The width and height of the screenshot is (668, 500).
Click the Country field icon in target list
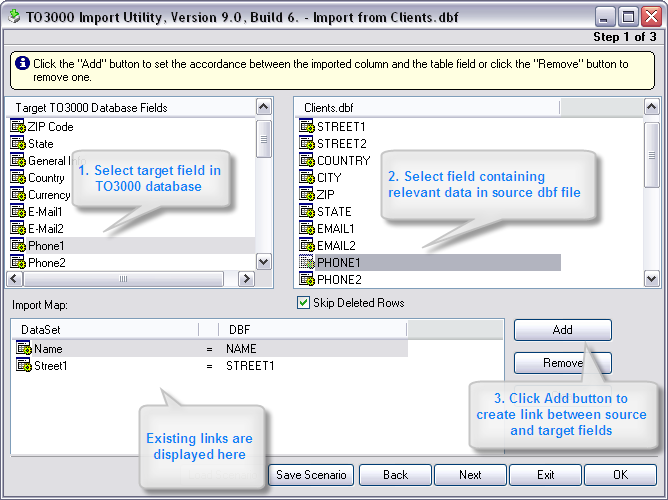pos(18,178)
